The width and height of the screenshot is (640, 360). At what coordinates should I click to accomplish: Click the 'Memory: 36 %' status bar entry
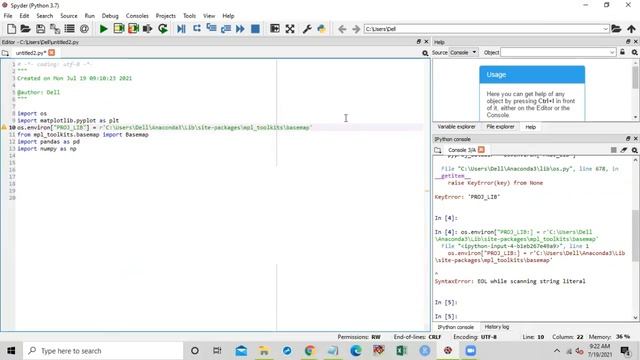click(x=609, y=337)
